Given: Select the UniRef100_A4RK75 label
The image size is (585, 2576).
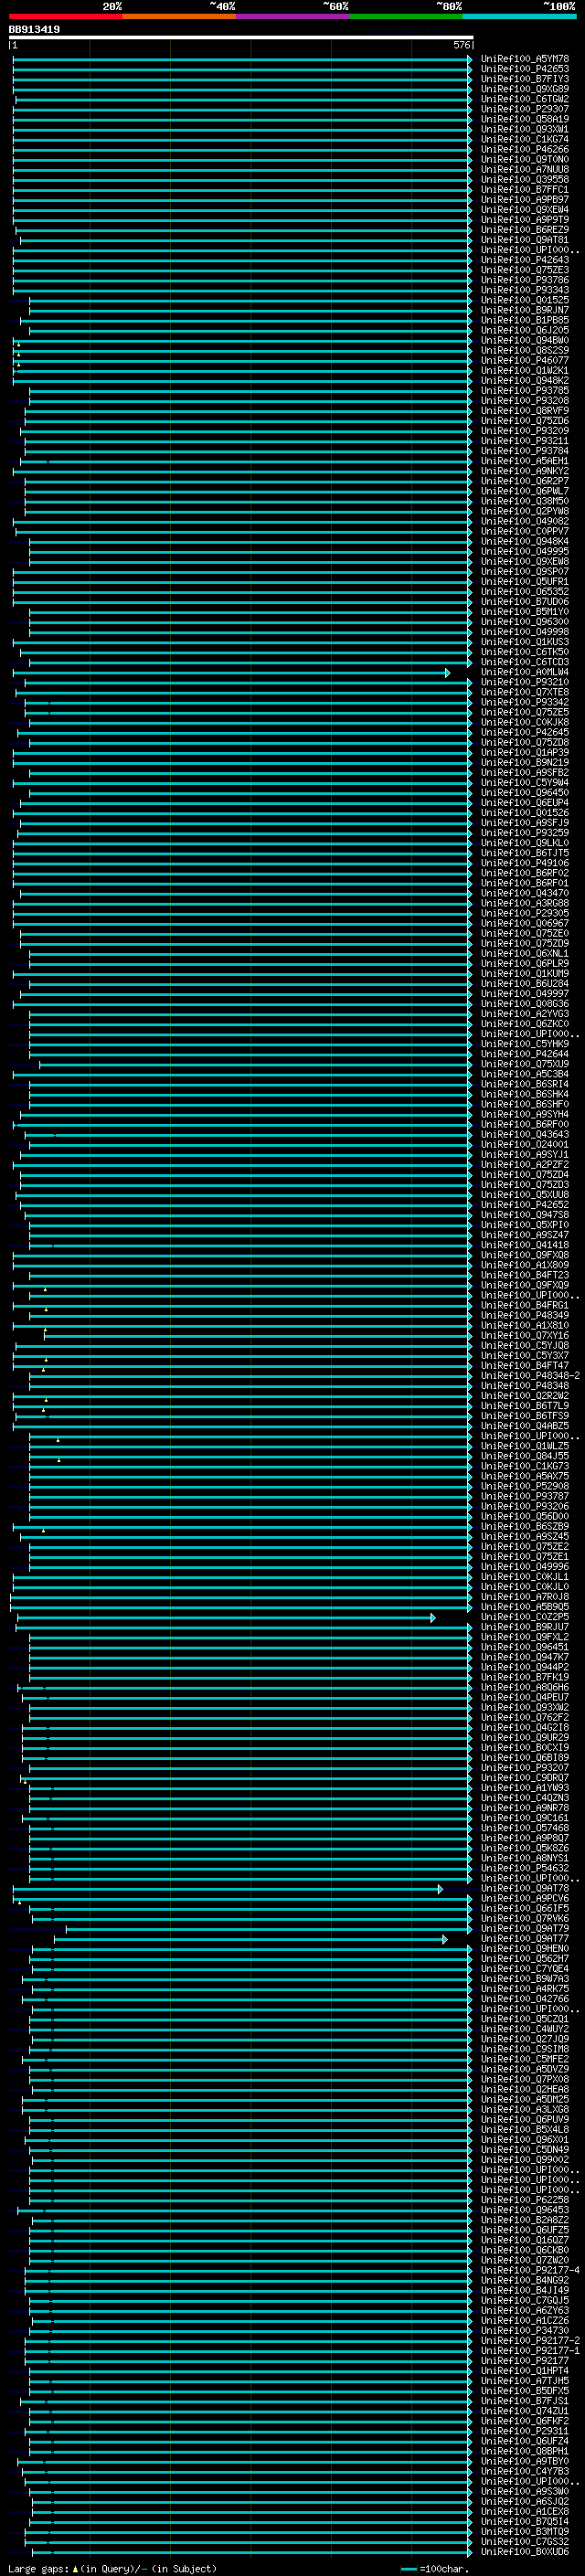Looking at the screenshot, I should click(x=525, y=1989).
